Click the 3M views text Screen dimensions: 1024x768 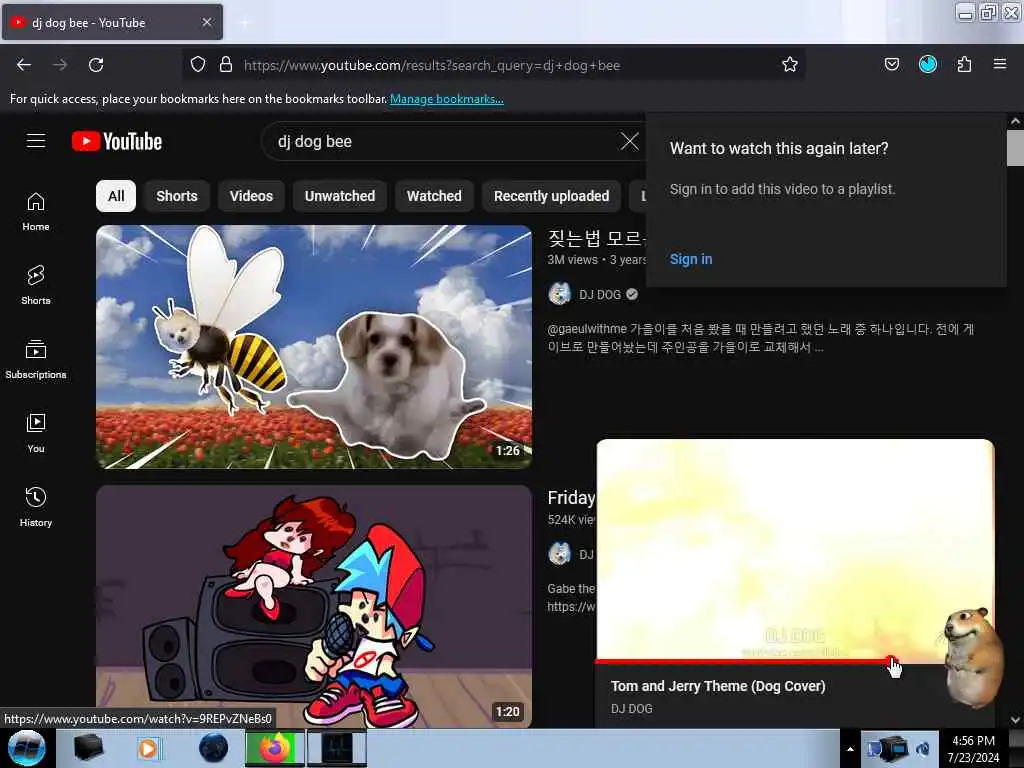coord(573,259)
